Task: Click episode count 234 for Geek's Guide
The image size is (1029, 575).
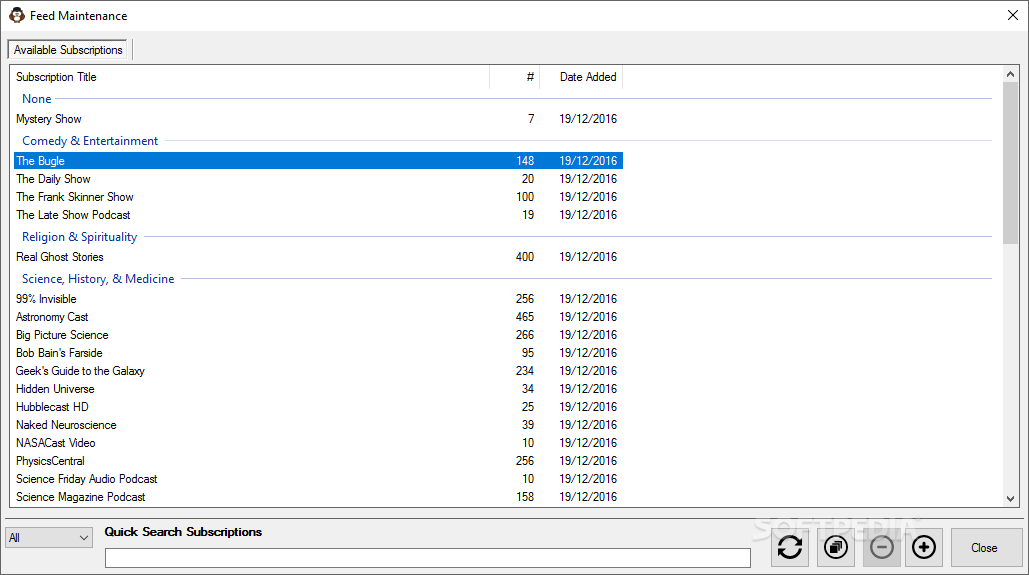Action: [x=525, y=371]
